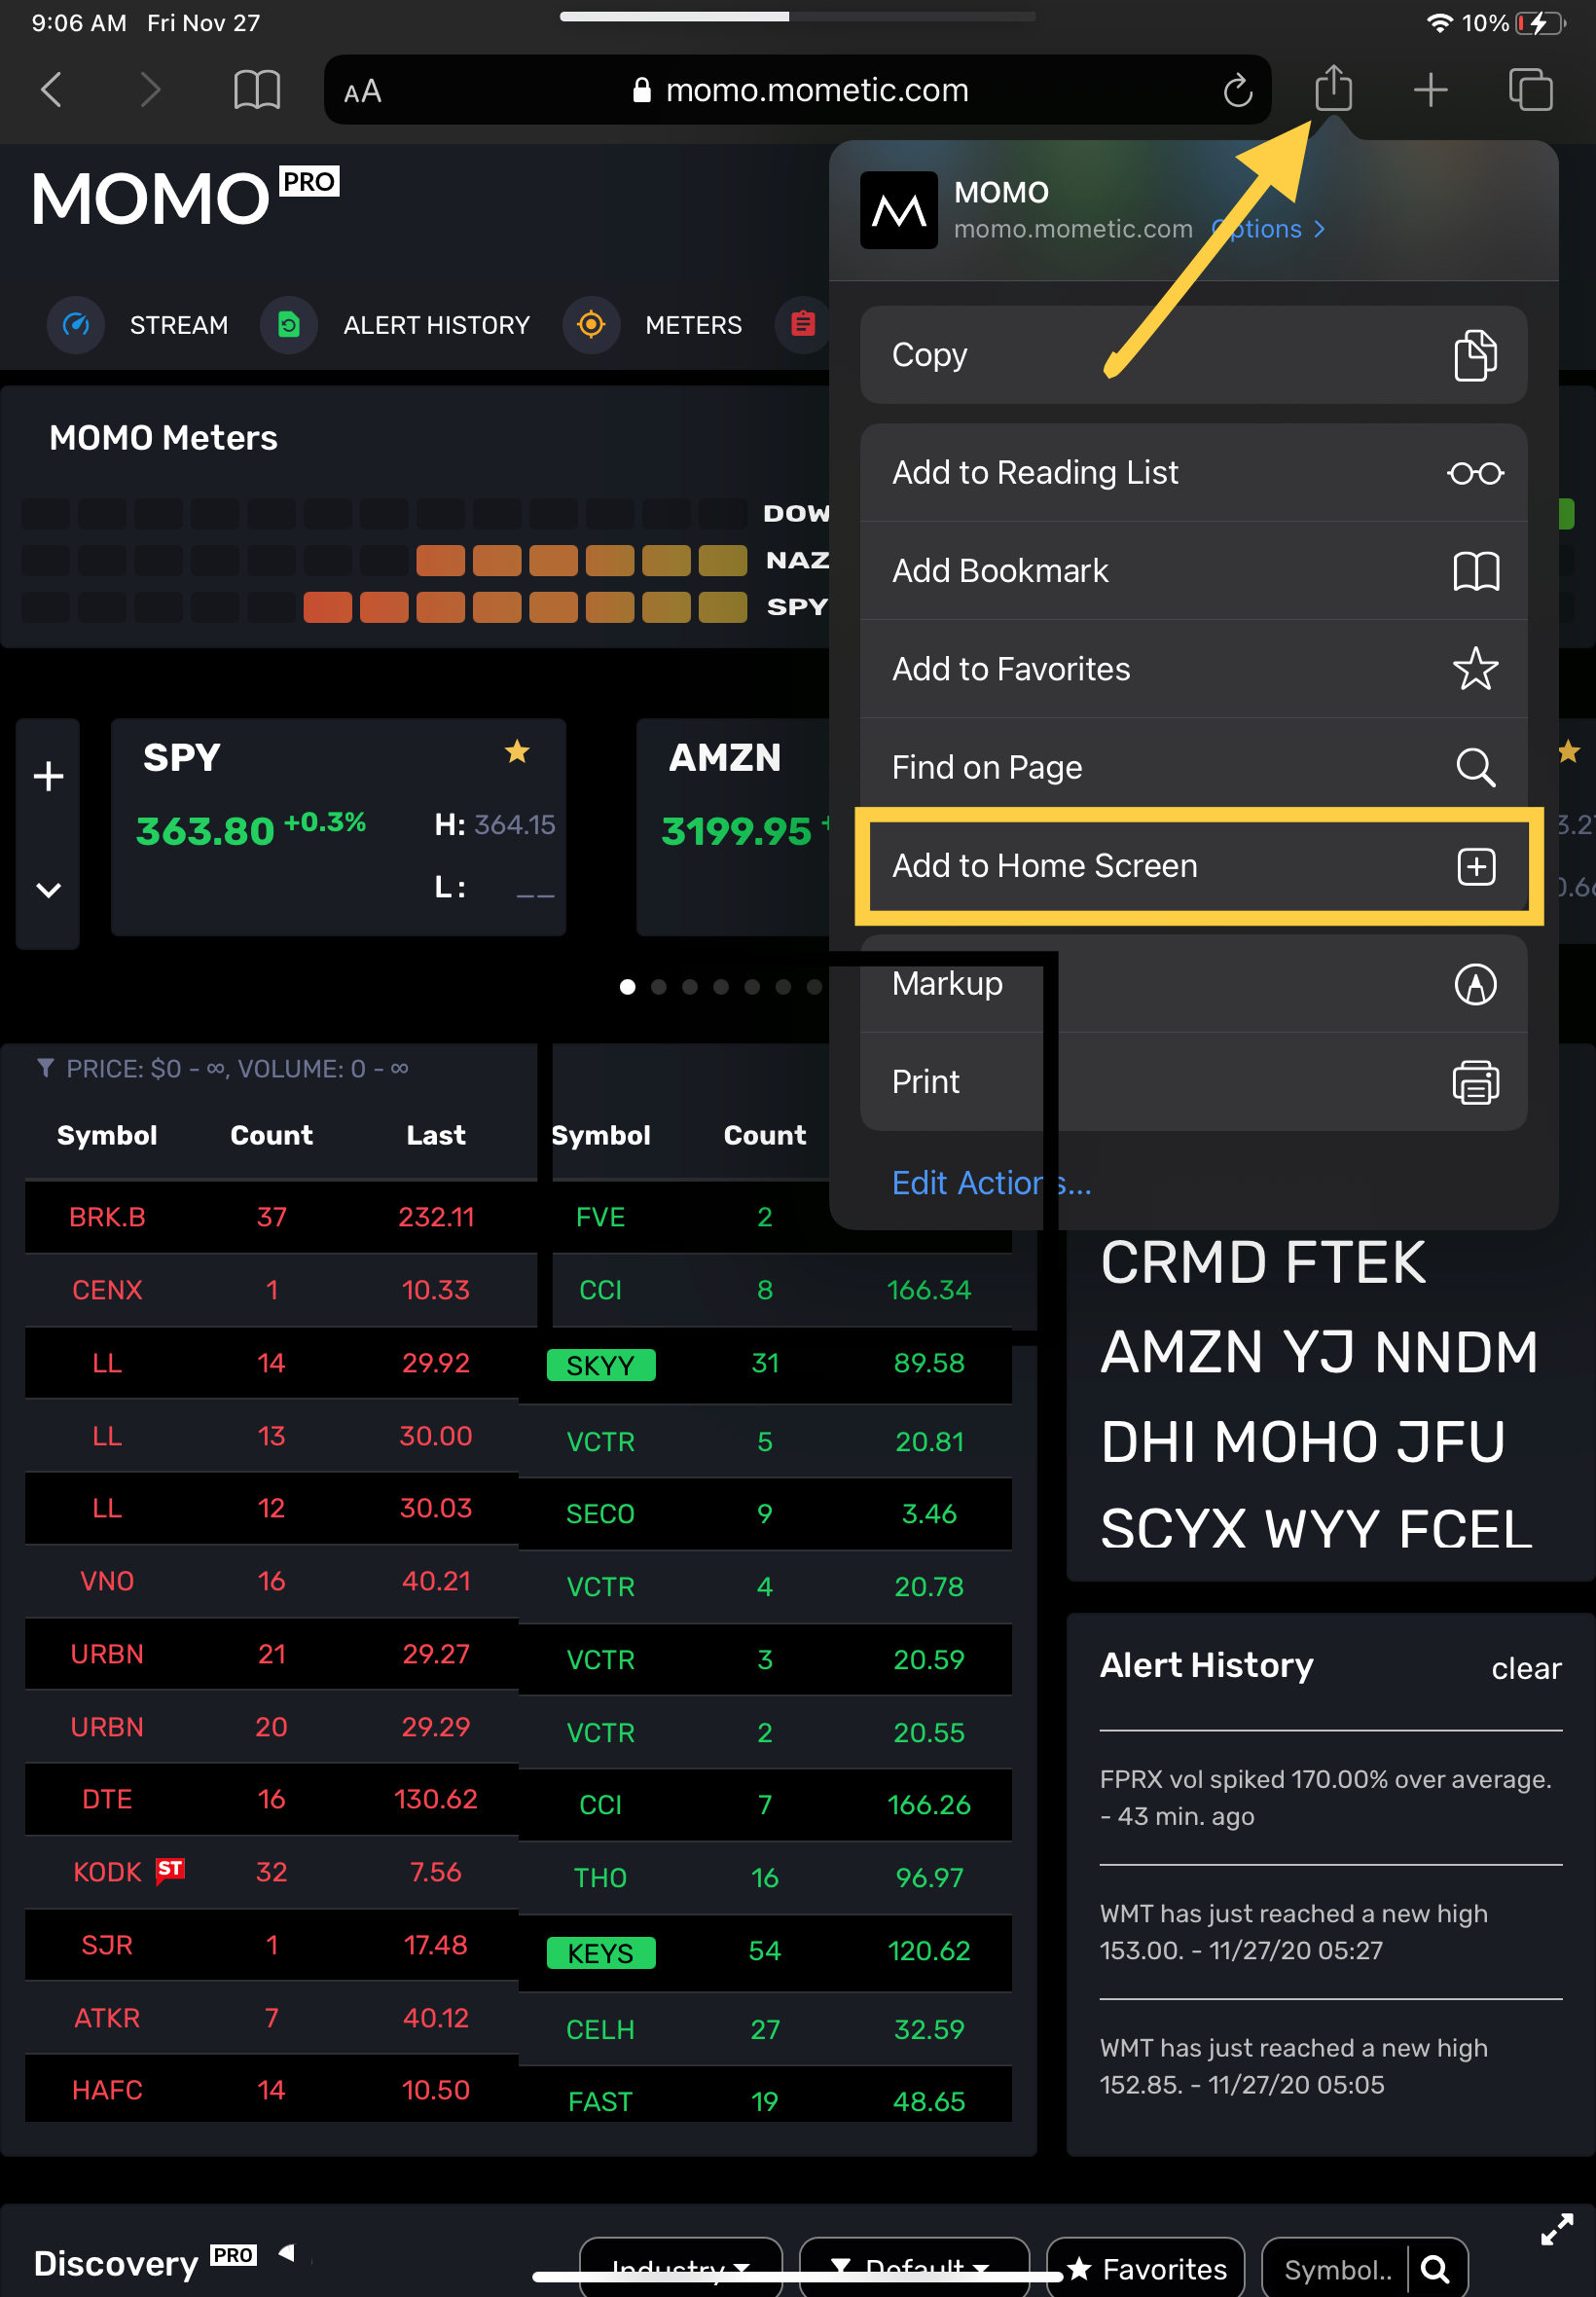Expand Options in the share sheet header
This screenshot has width=1596, height=2297.
point(1267,229)
